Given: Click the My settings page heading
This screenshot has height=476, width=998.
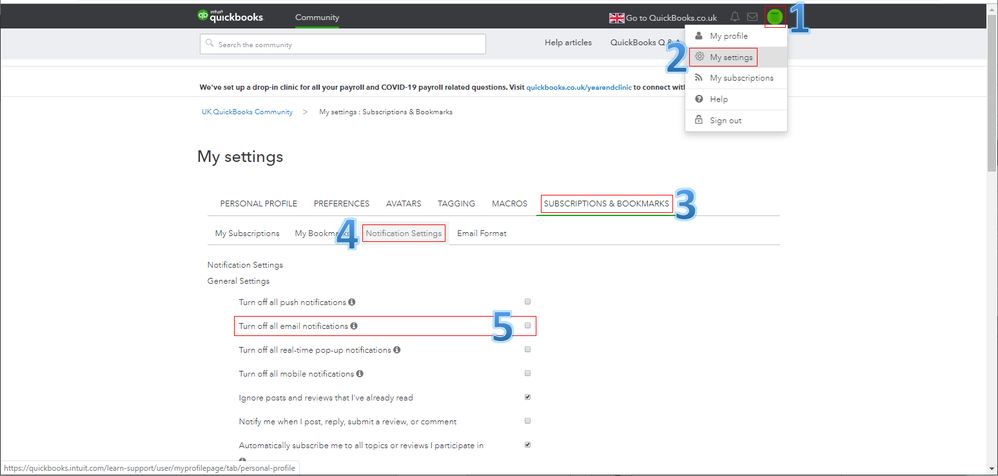Looking at the screenshot, I should pyautogui.click(x=240, y=157).
